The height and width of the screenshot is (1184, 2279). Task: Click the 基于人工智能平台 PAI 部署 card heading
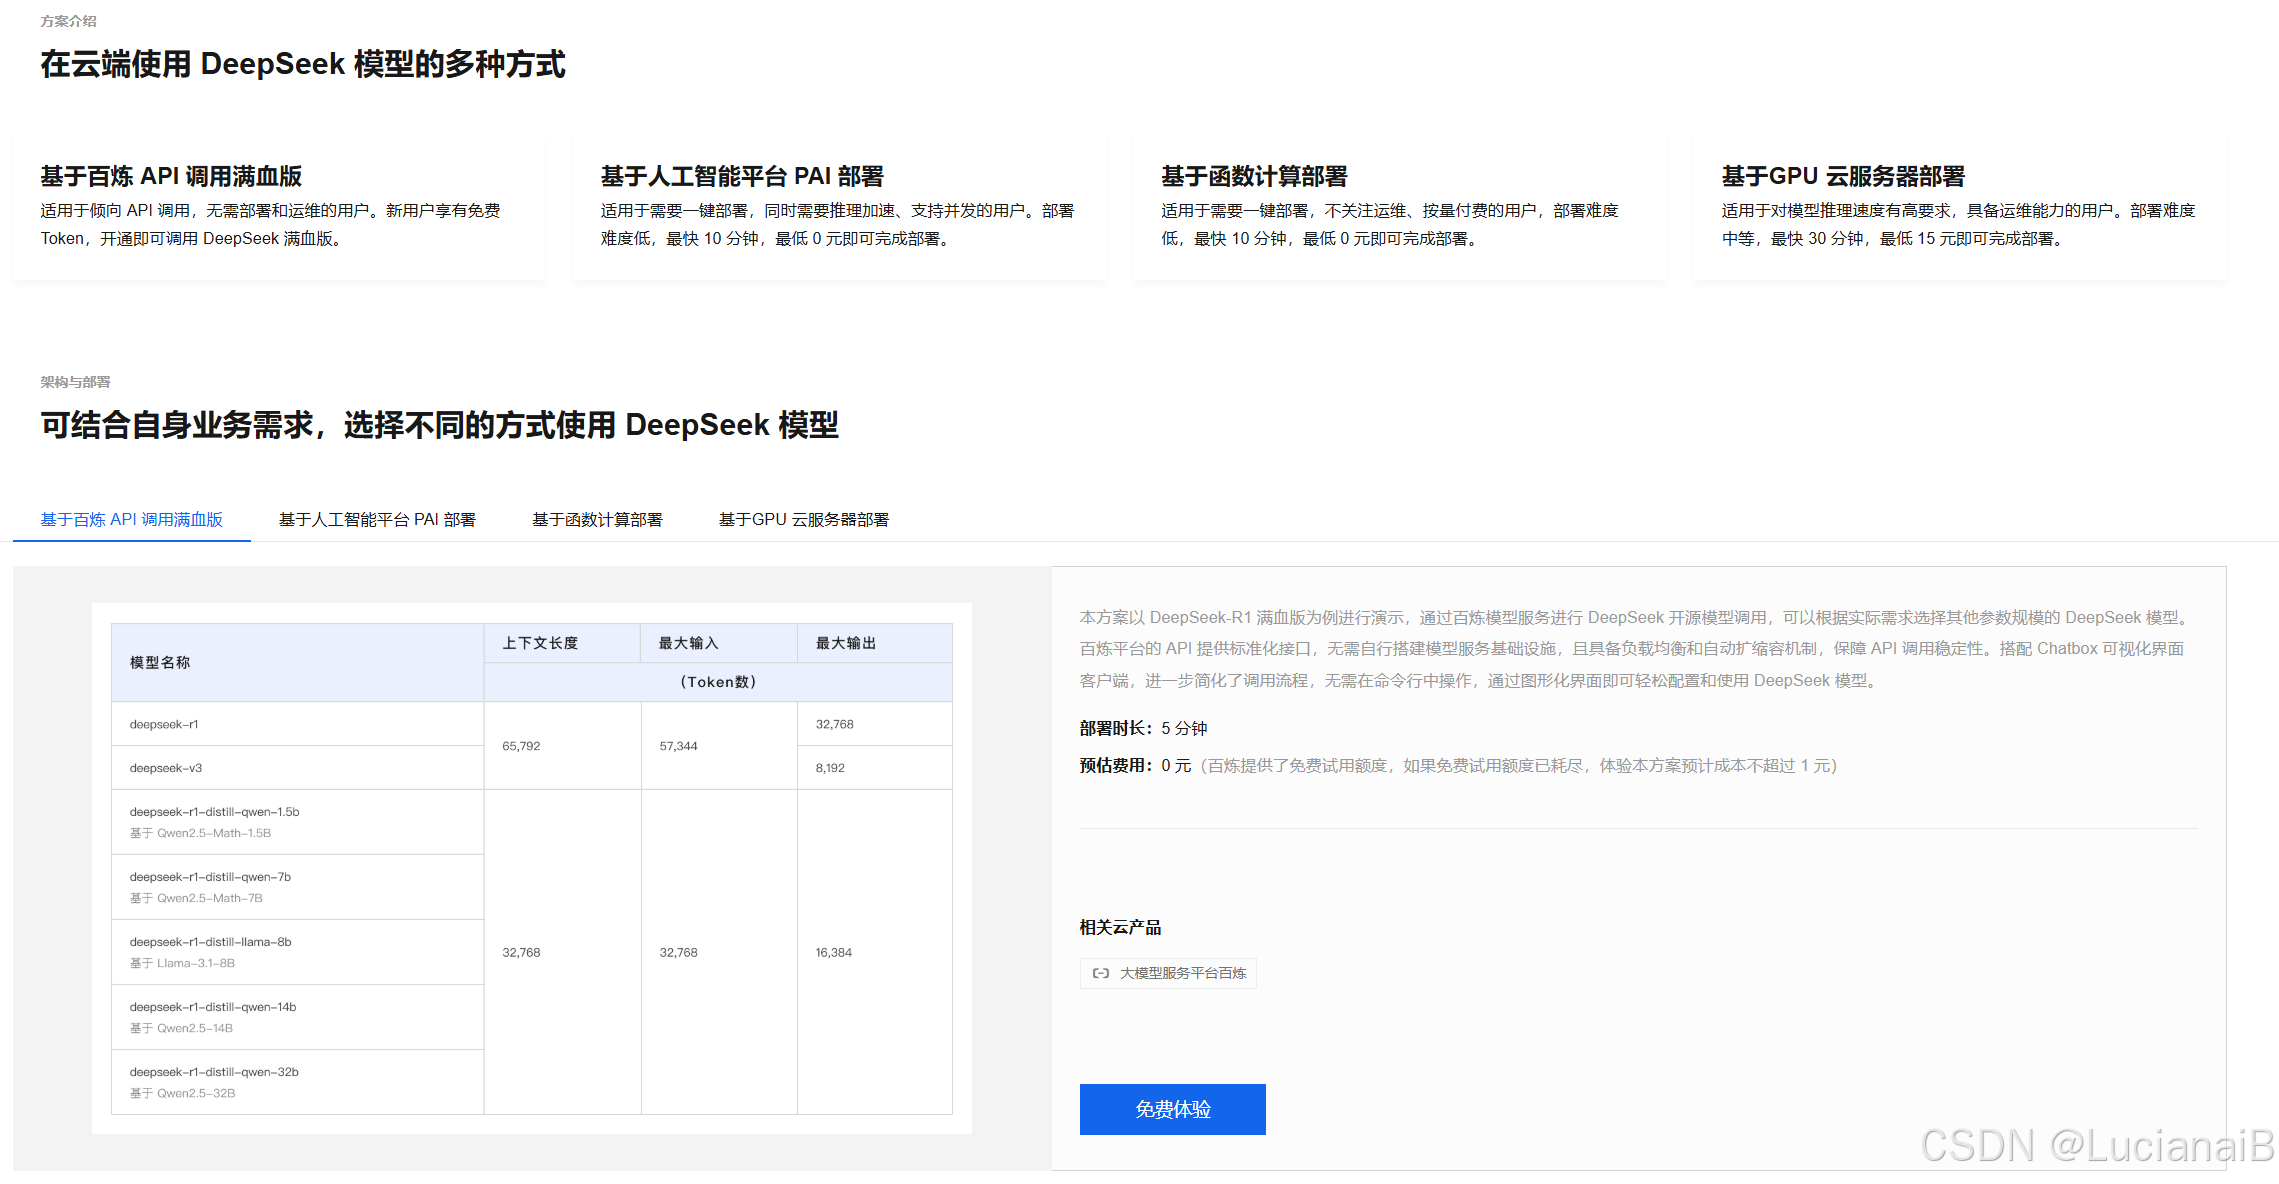[742, 176]
